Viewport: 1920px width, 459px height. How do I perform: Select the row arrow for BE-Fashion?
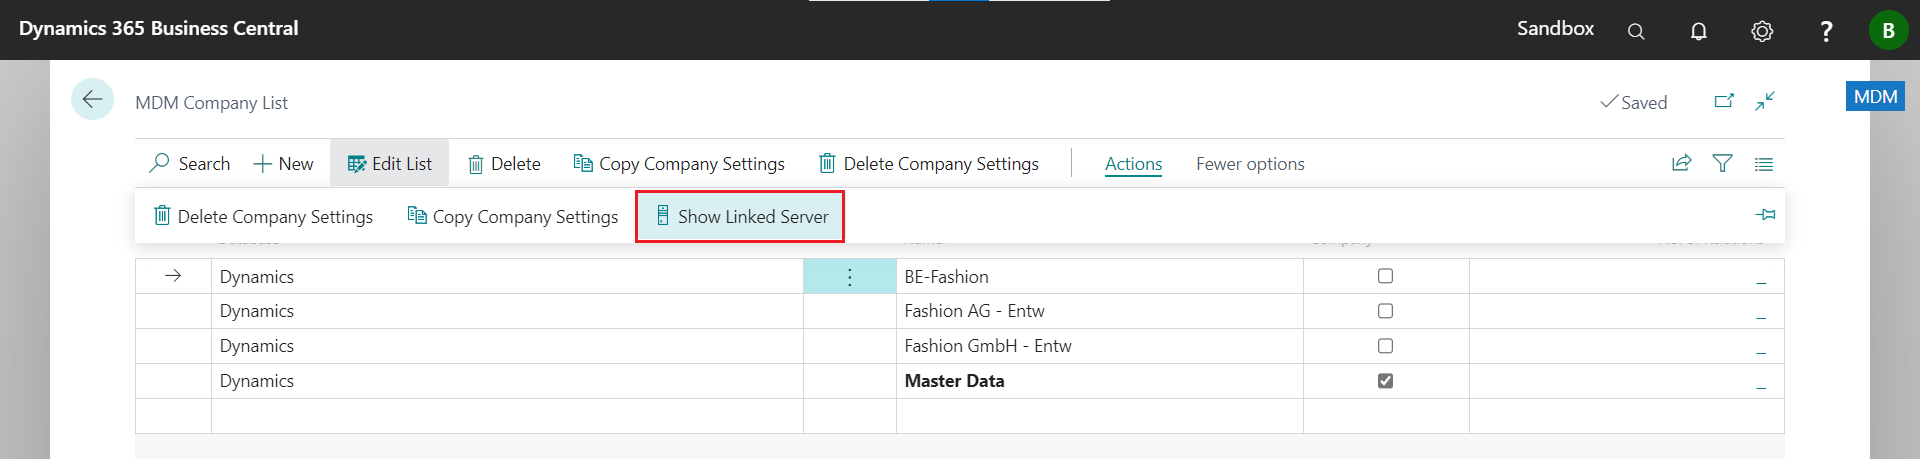[173, 276]
